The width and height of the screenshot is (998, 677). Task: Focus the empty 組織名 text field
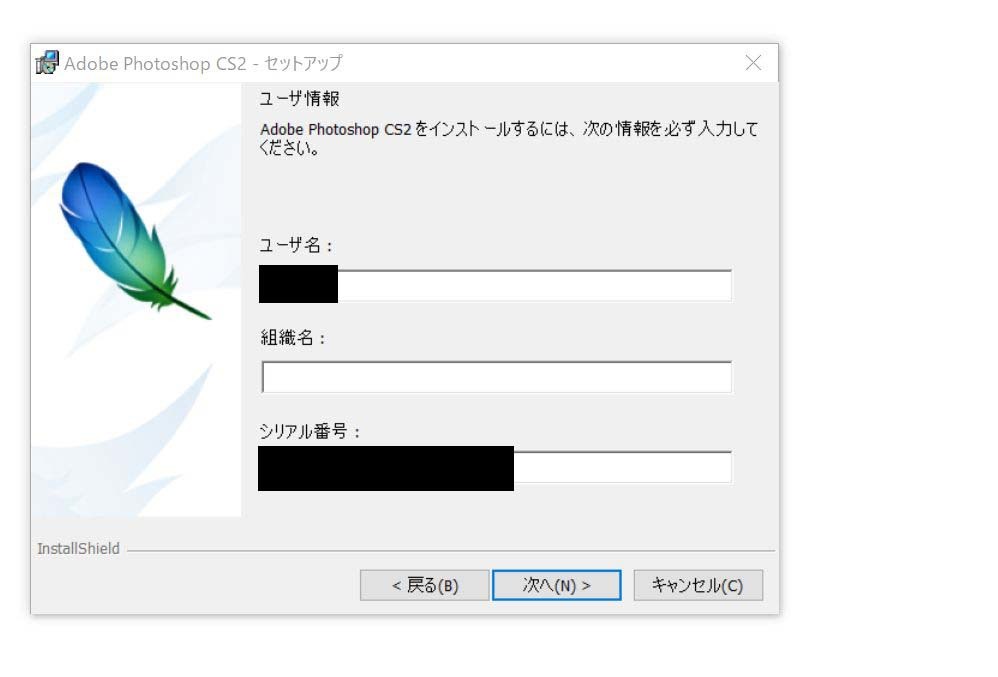(x=496, y=377)
